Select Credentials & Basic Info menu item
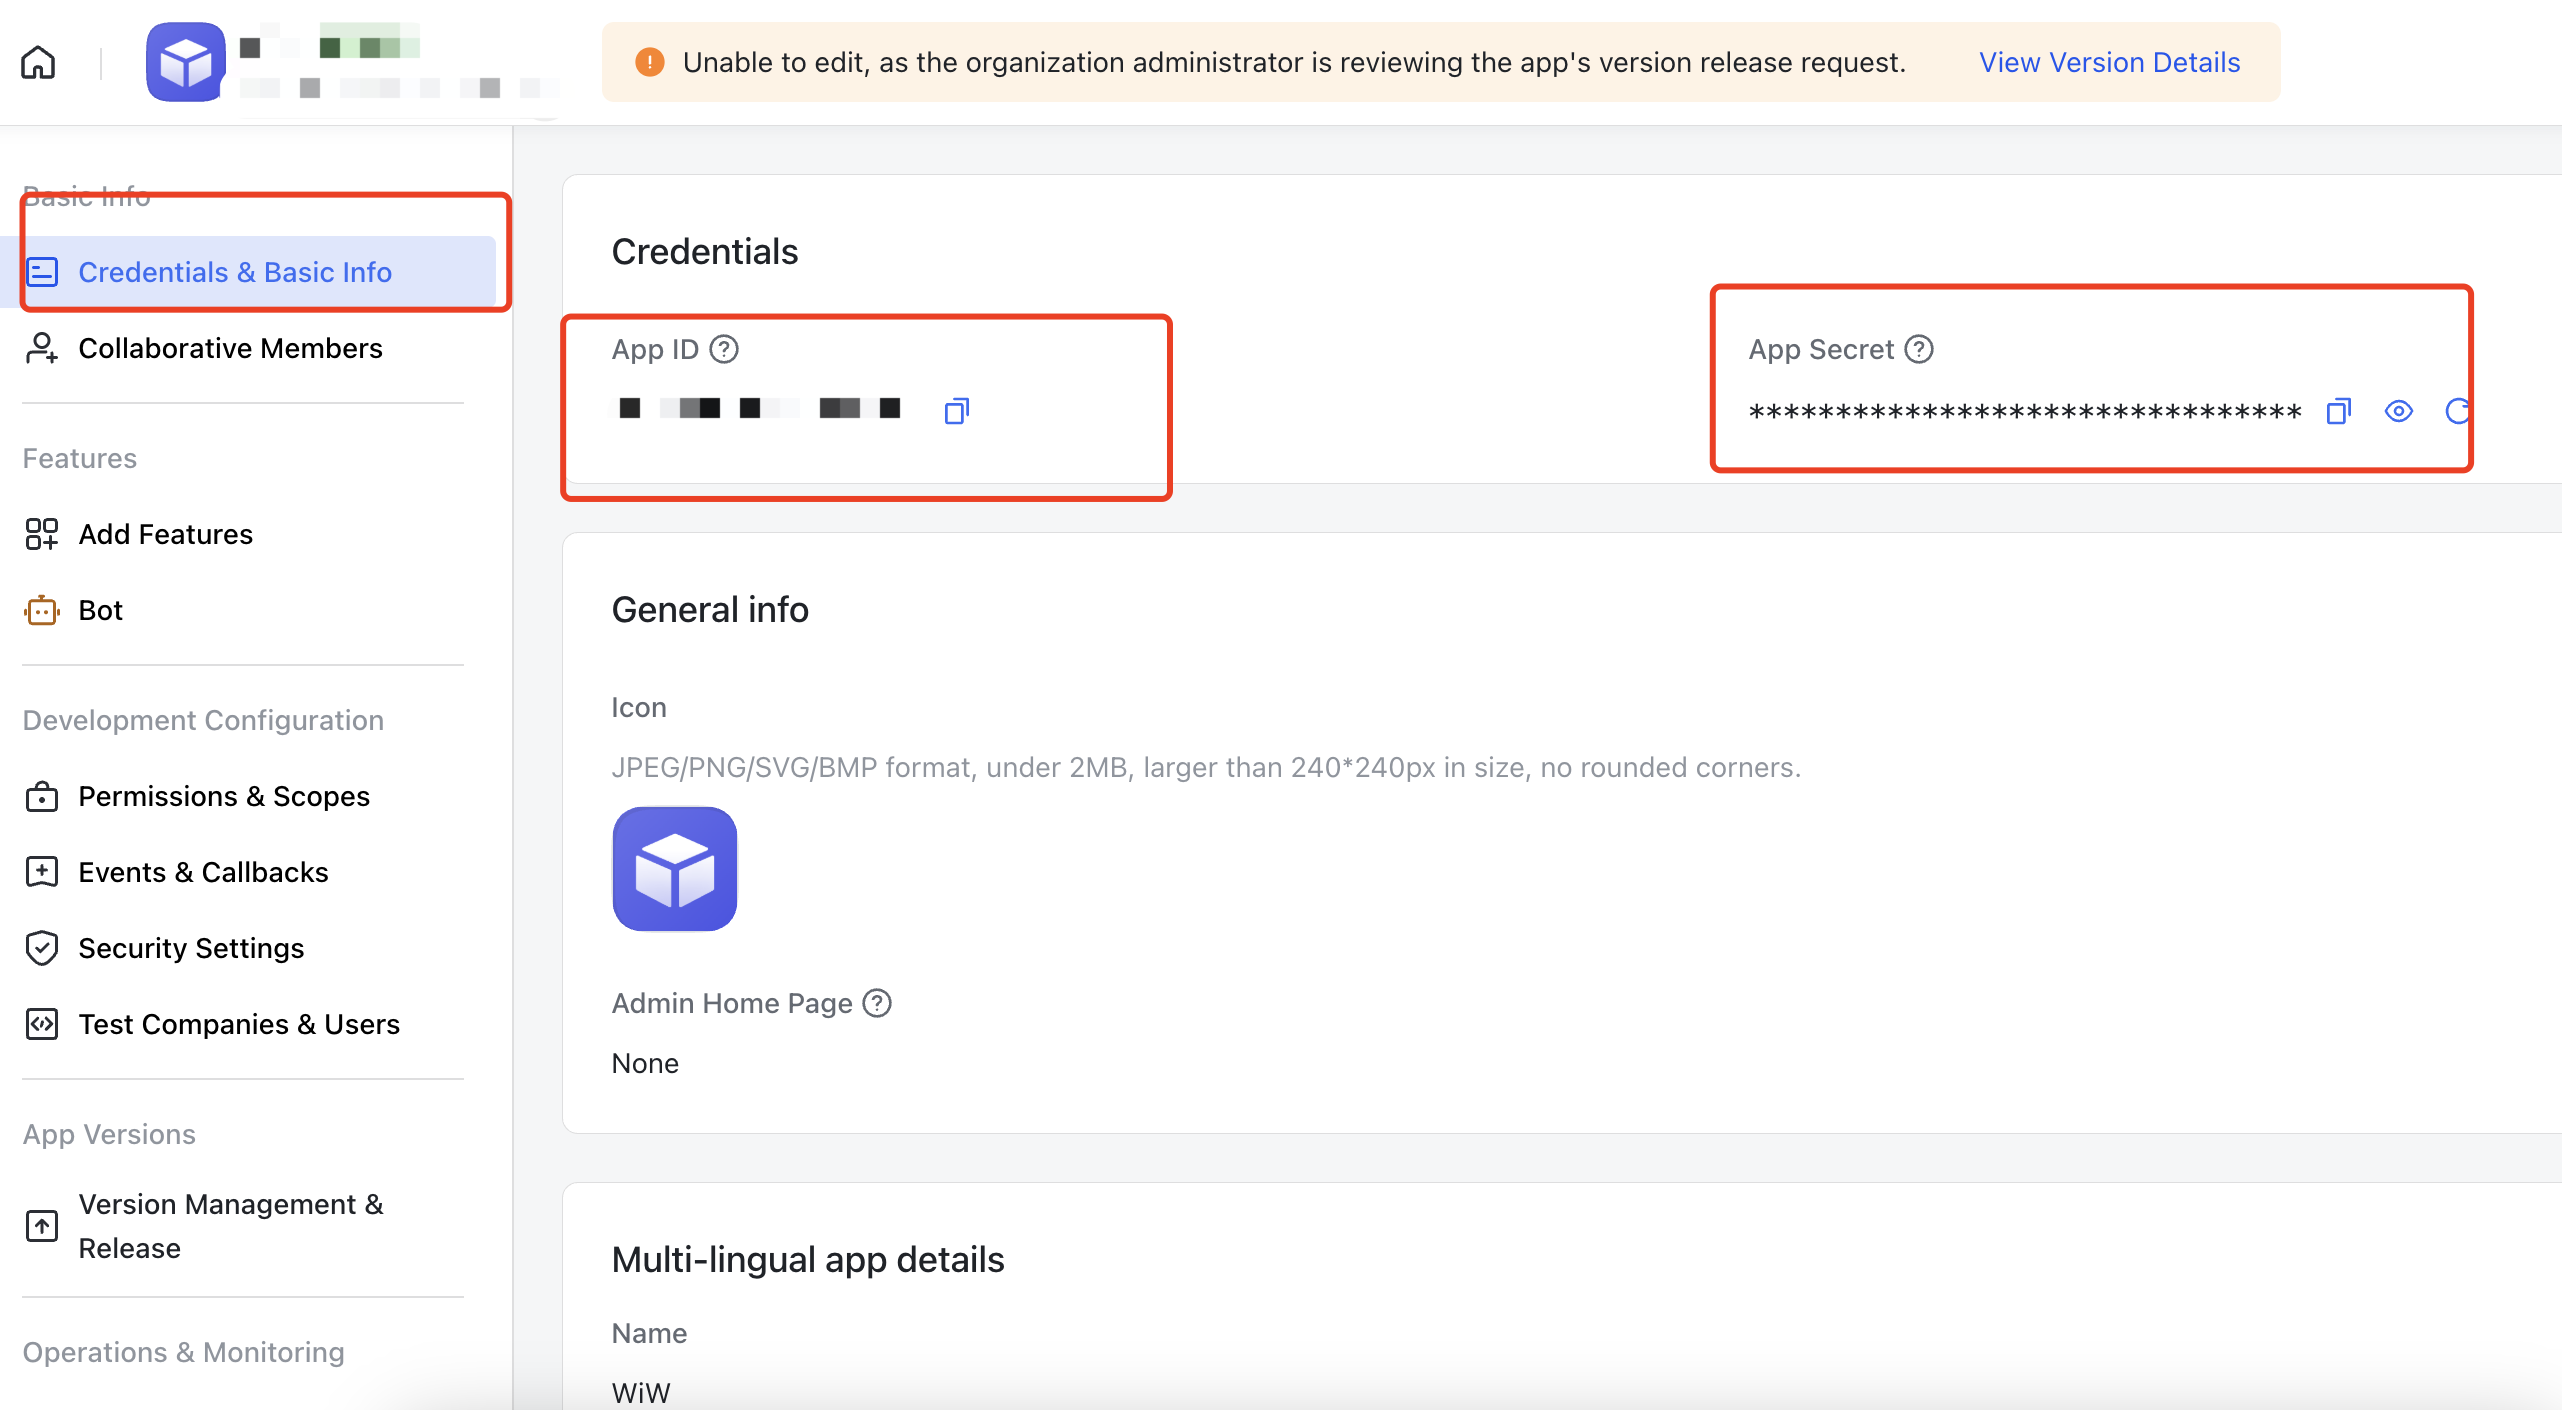This screenshot has width=2562, height=1410. point(235,272)
